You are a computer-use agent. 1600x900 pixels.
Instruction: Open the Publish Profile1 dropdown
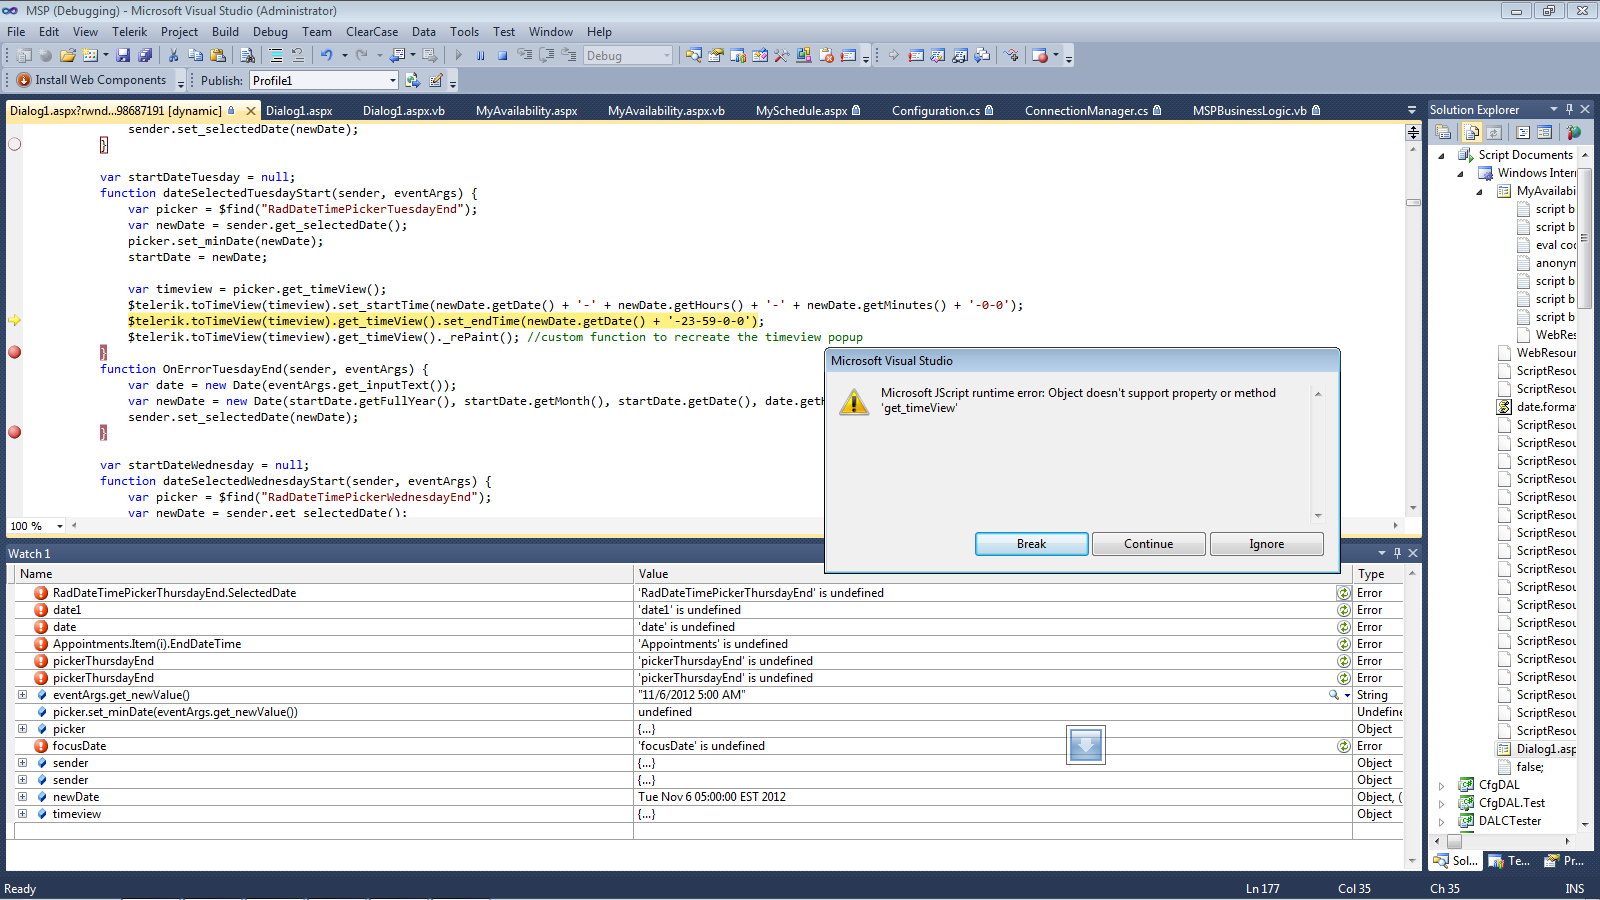392,81
